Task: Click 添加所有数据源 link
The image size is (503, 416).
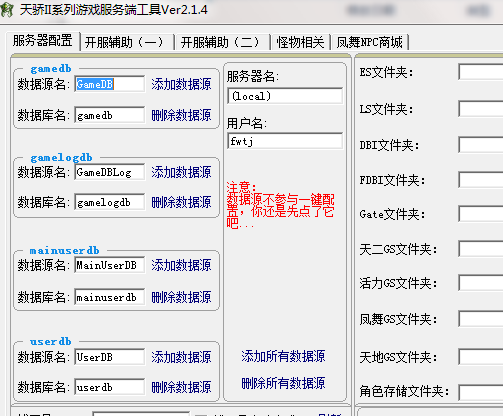Action: click(283, 356)
